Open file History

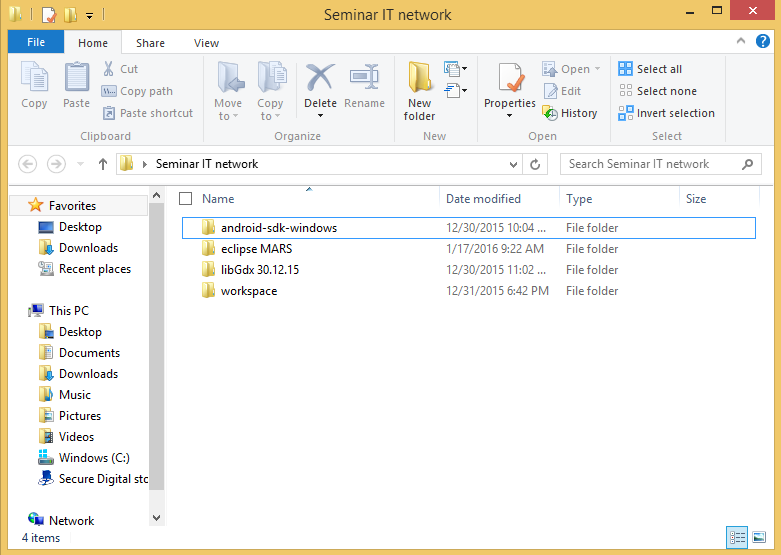point(570,113)
